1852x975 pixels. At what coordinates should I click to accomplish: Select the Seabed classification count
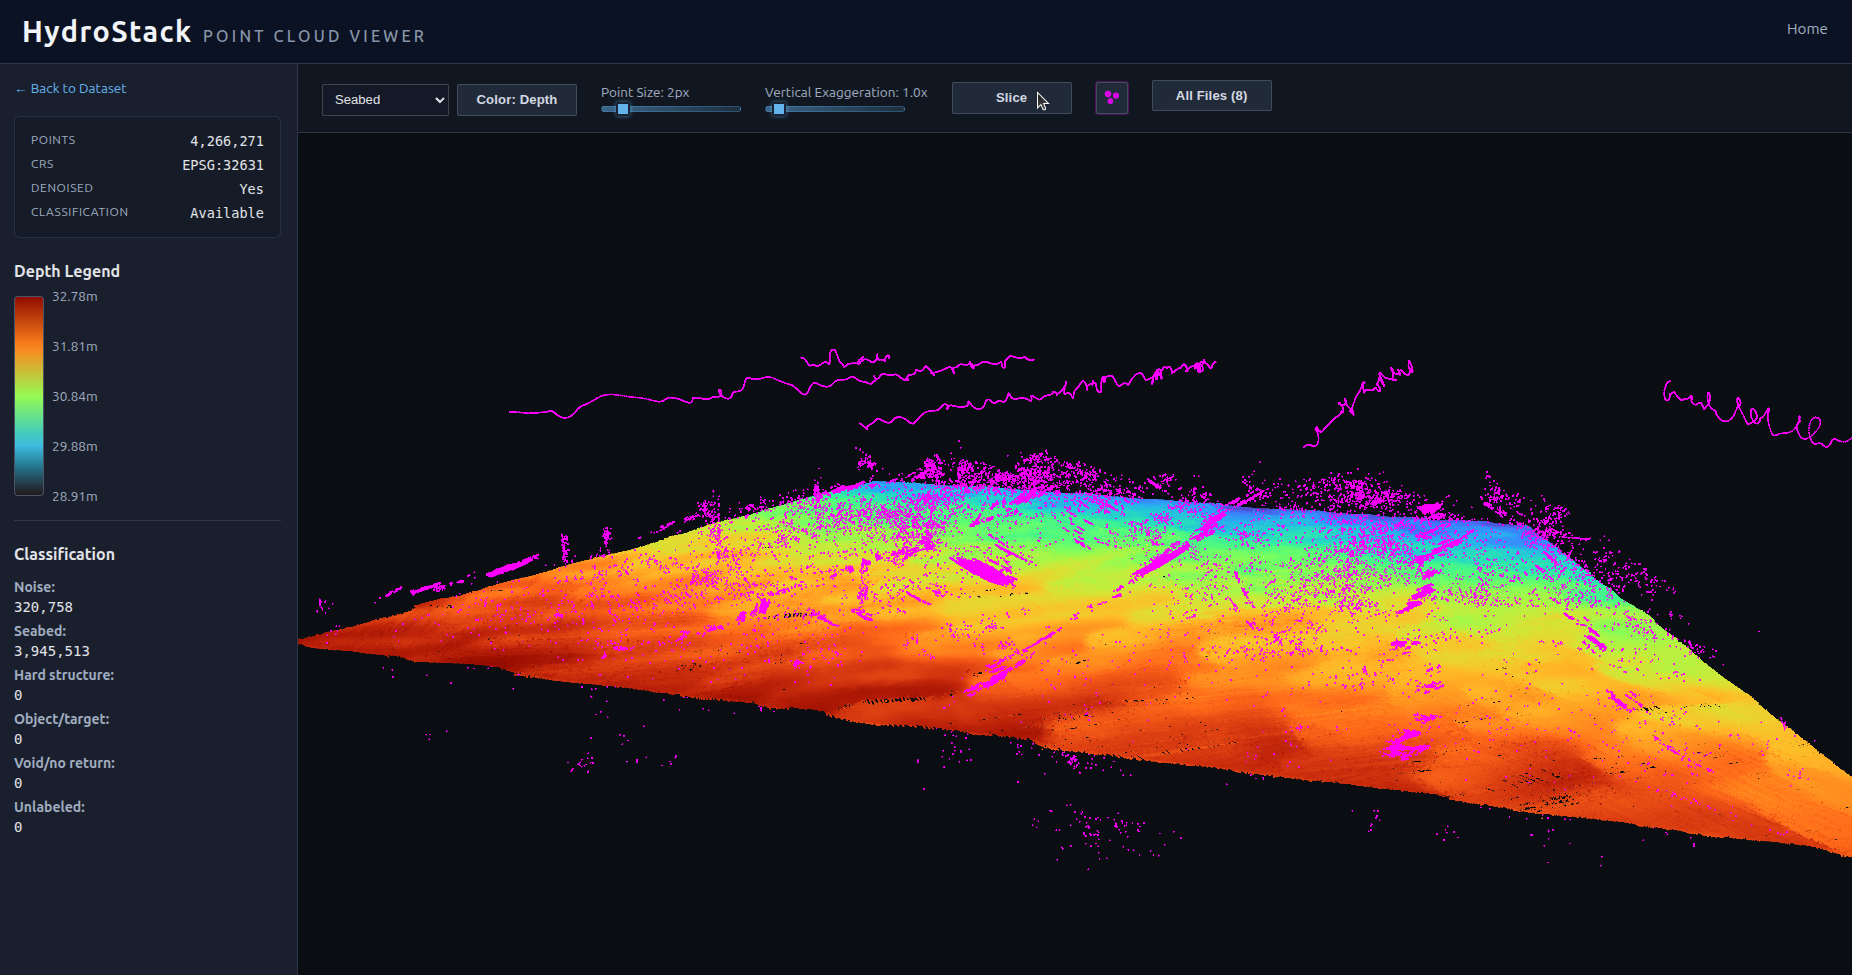click(51, 650)
